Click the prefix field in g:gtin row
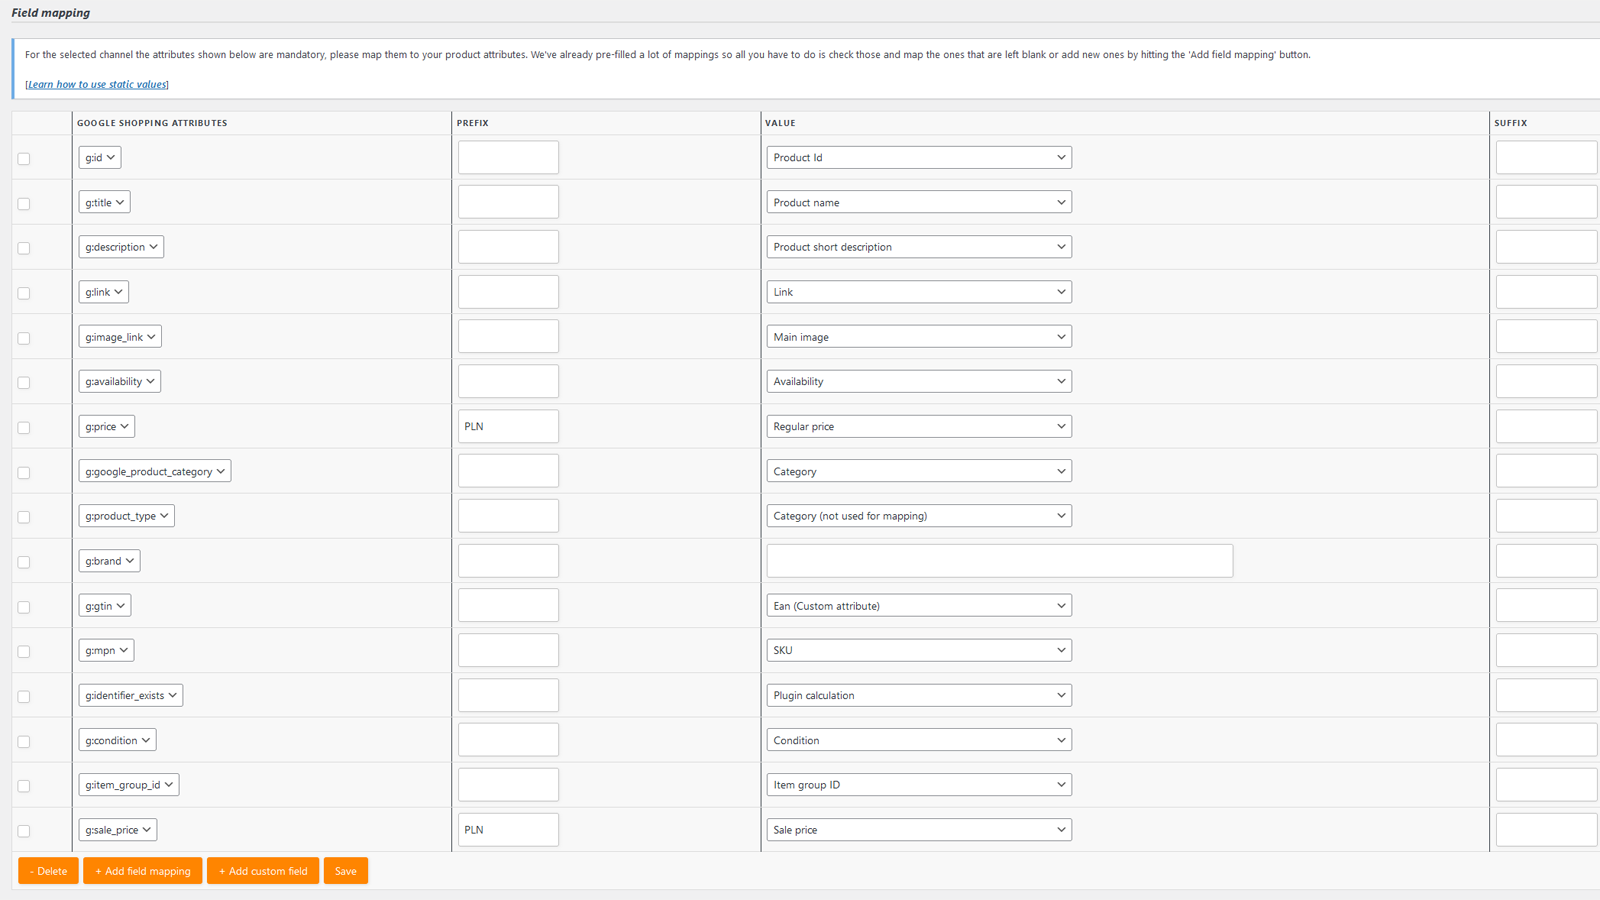This screenshot has height=900, width=1600. (508, 605)
